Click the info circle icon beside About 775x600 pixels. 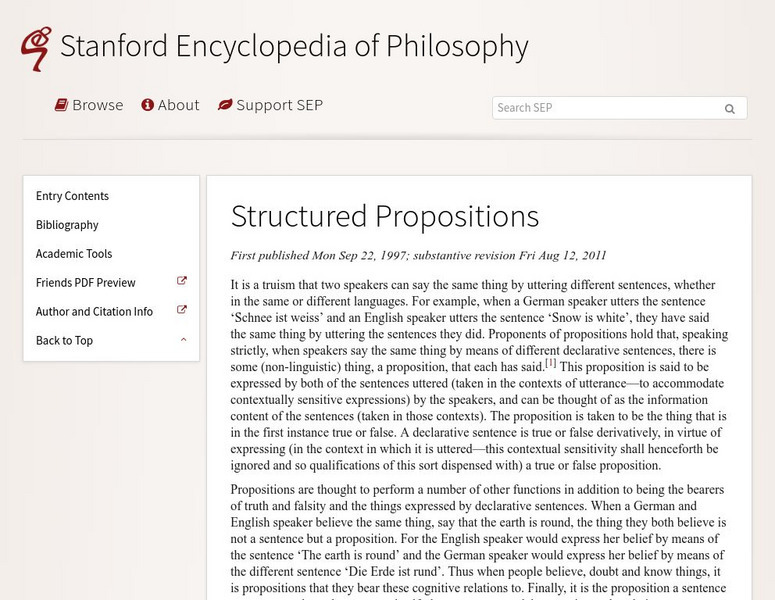click(x=147, y=105)
